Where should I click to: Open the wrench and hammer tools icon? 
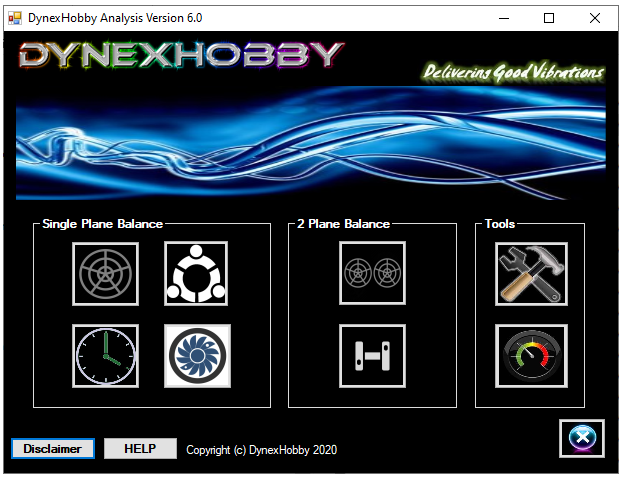pyautogui.click(x=531, y=274)
